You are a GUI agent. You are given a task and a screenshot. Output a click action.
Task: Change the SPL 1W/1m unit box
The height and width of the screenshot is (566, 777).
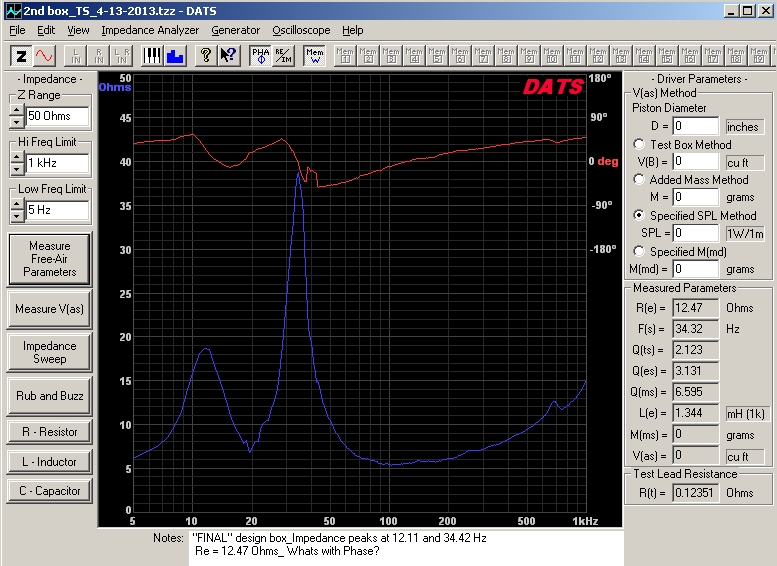coord(744,233)
